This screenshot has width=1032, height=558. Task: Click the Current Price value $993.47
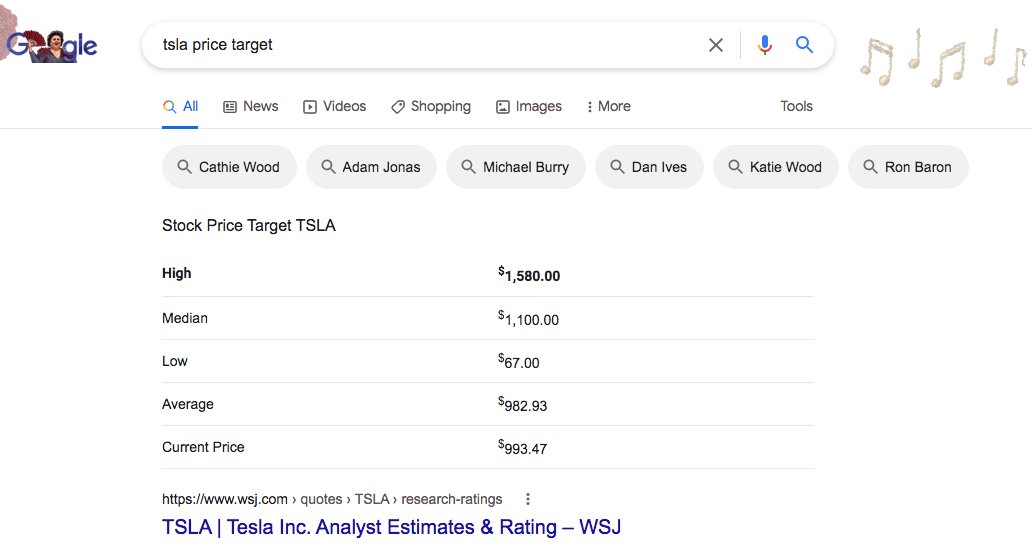point(523,447)
